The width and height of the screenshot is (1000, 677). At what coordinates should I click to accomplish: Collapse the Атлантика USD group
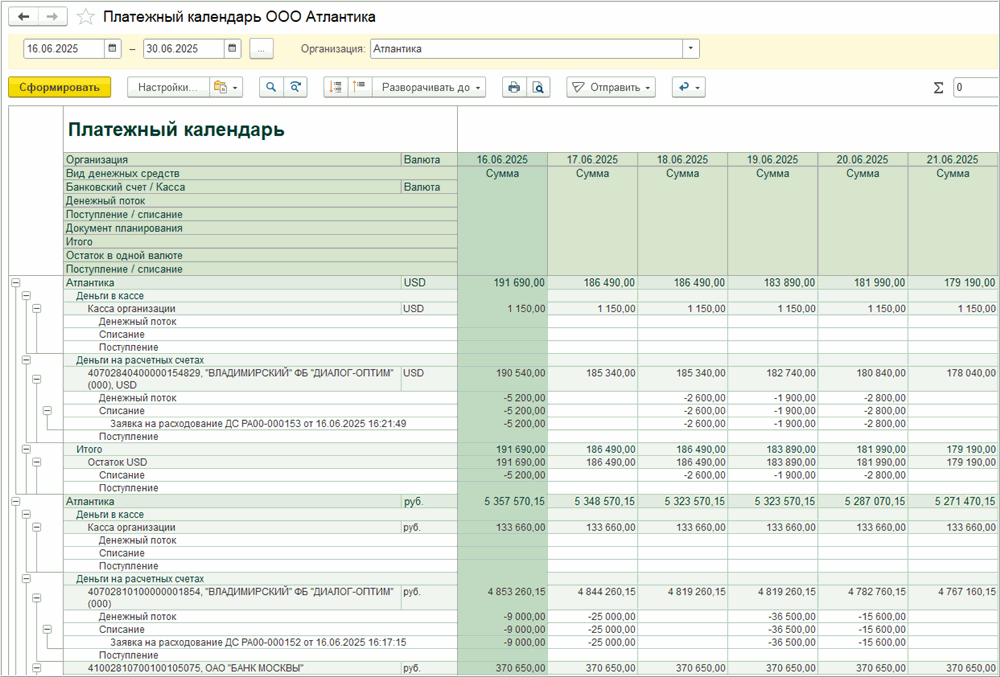point(15,283)
